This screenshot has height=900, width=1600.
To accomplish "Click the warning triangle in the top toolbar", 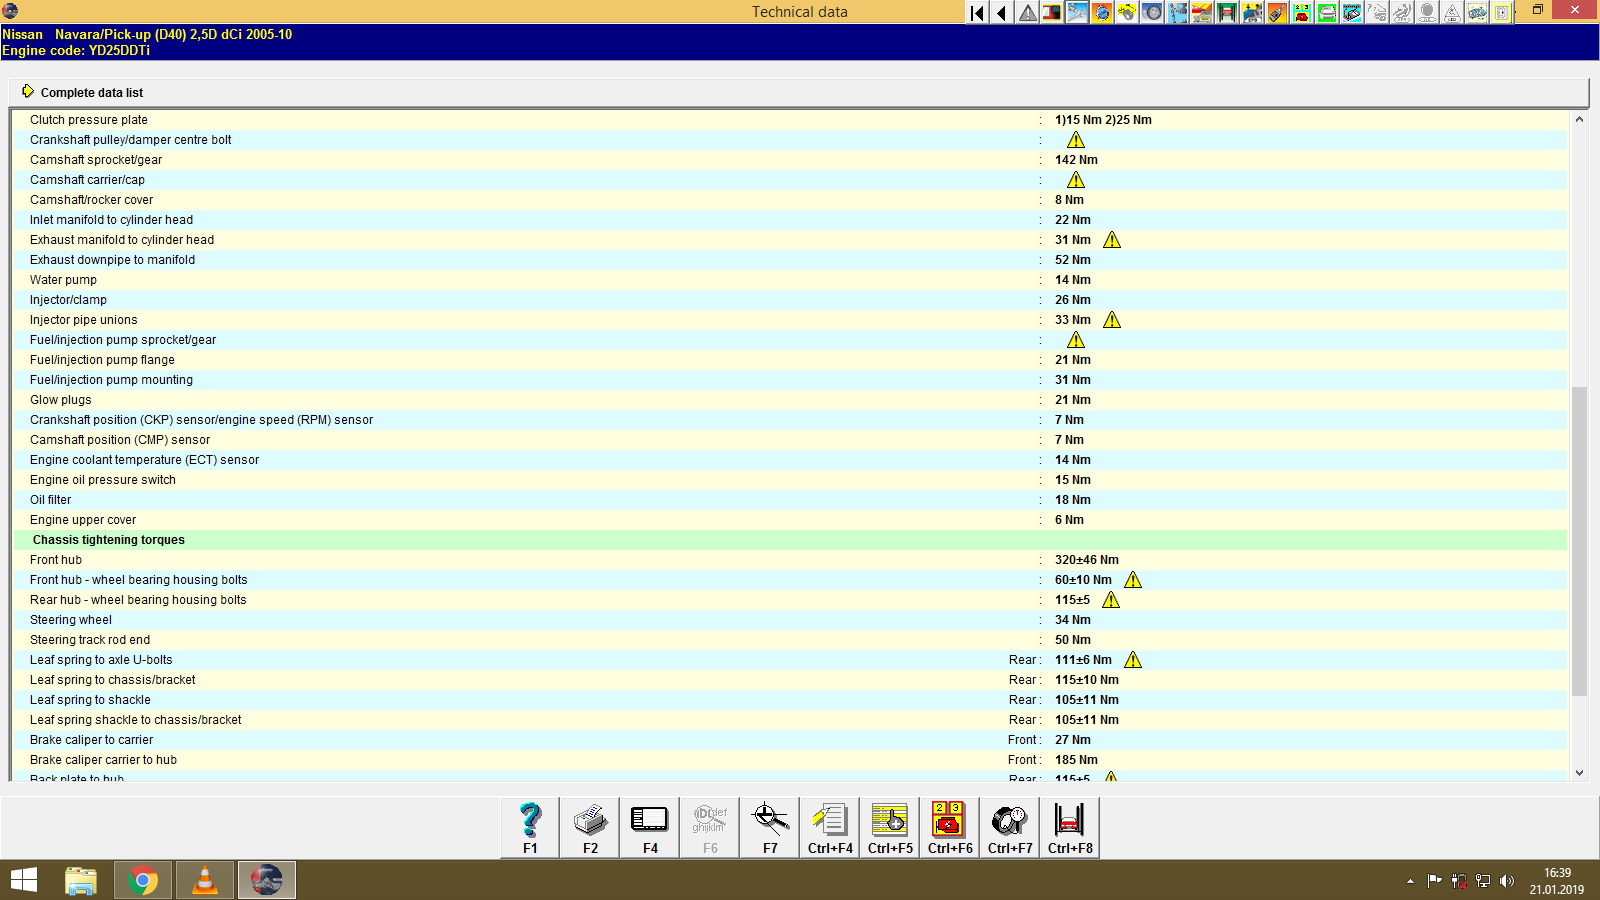I will pyautogui.click(x=1026, y=12).
